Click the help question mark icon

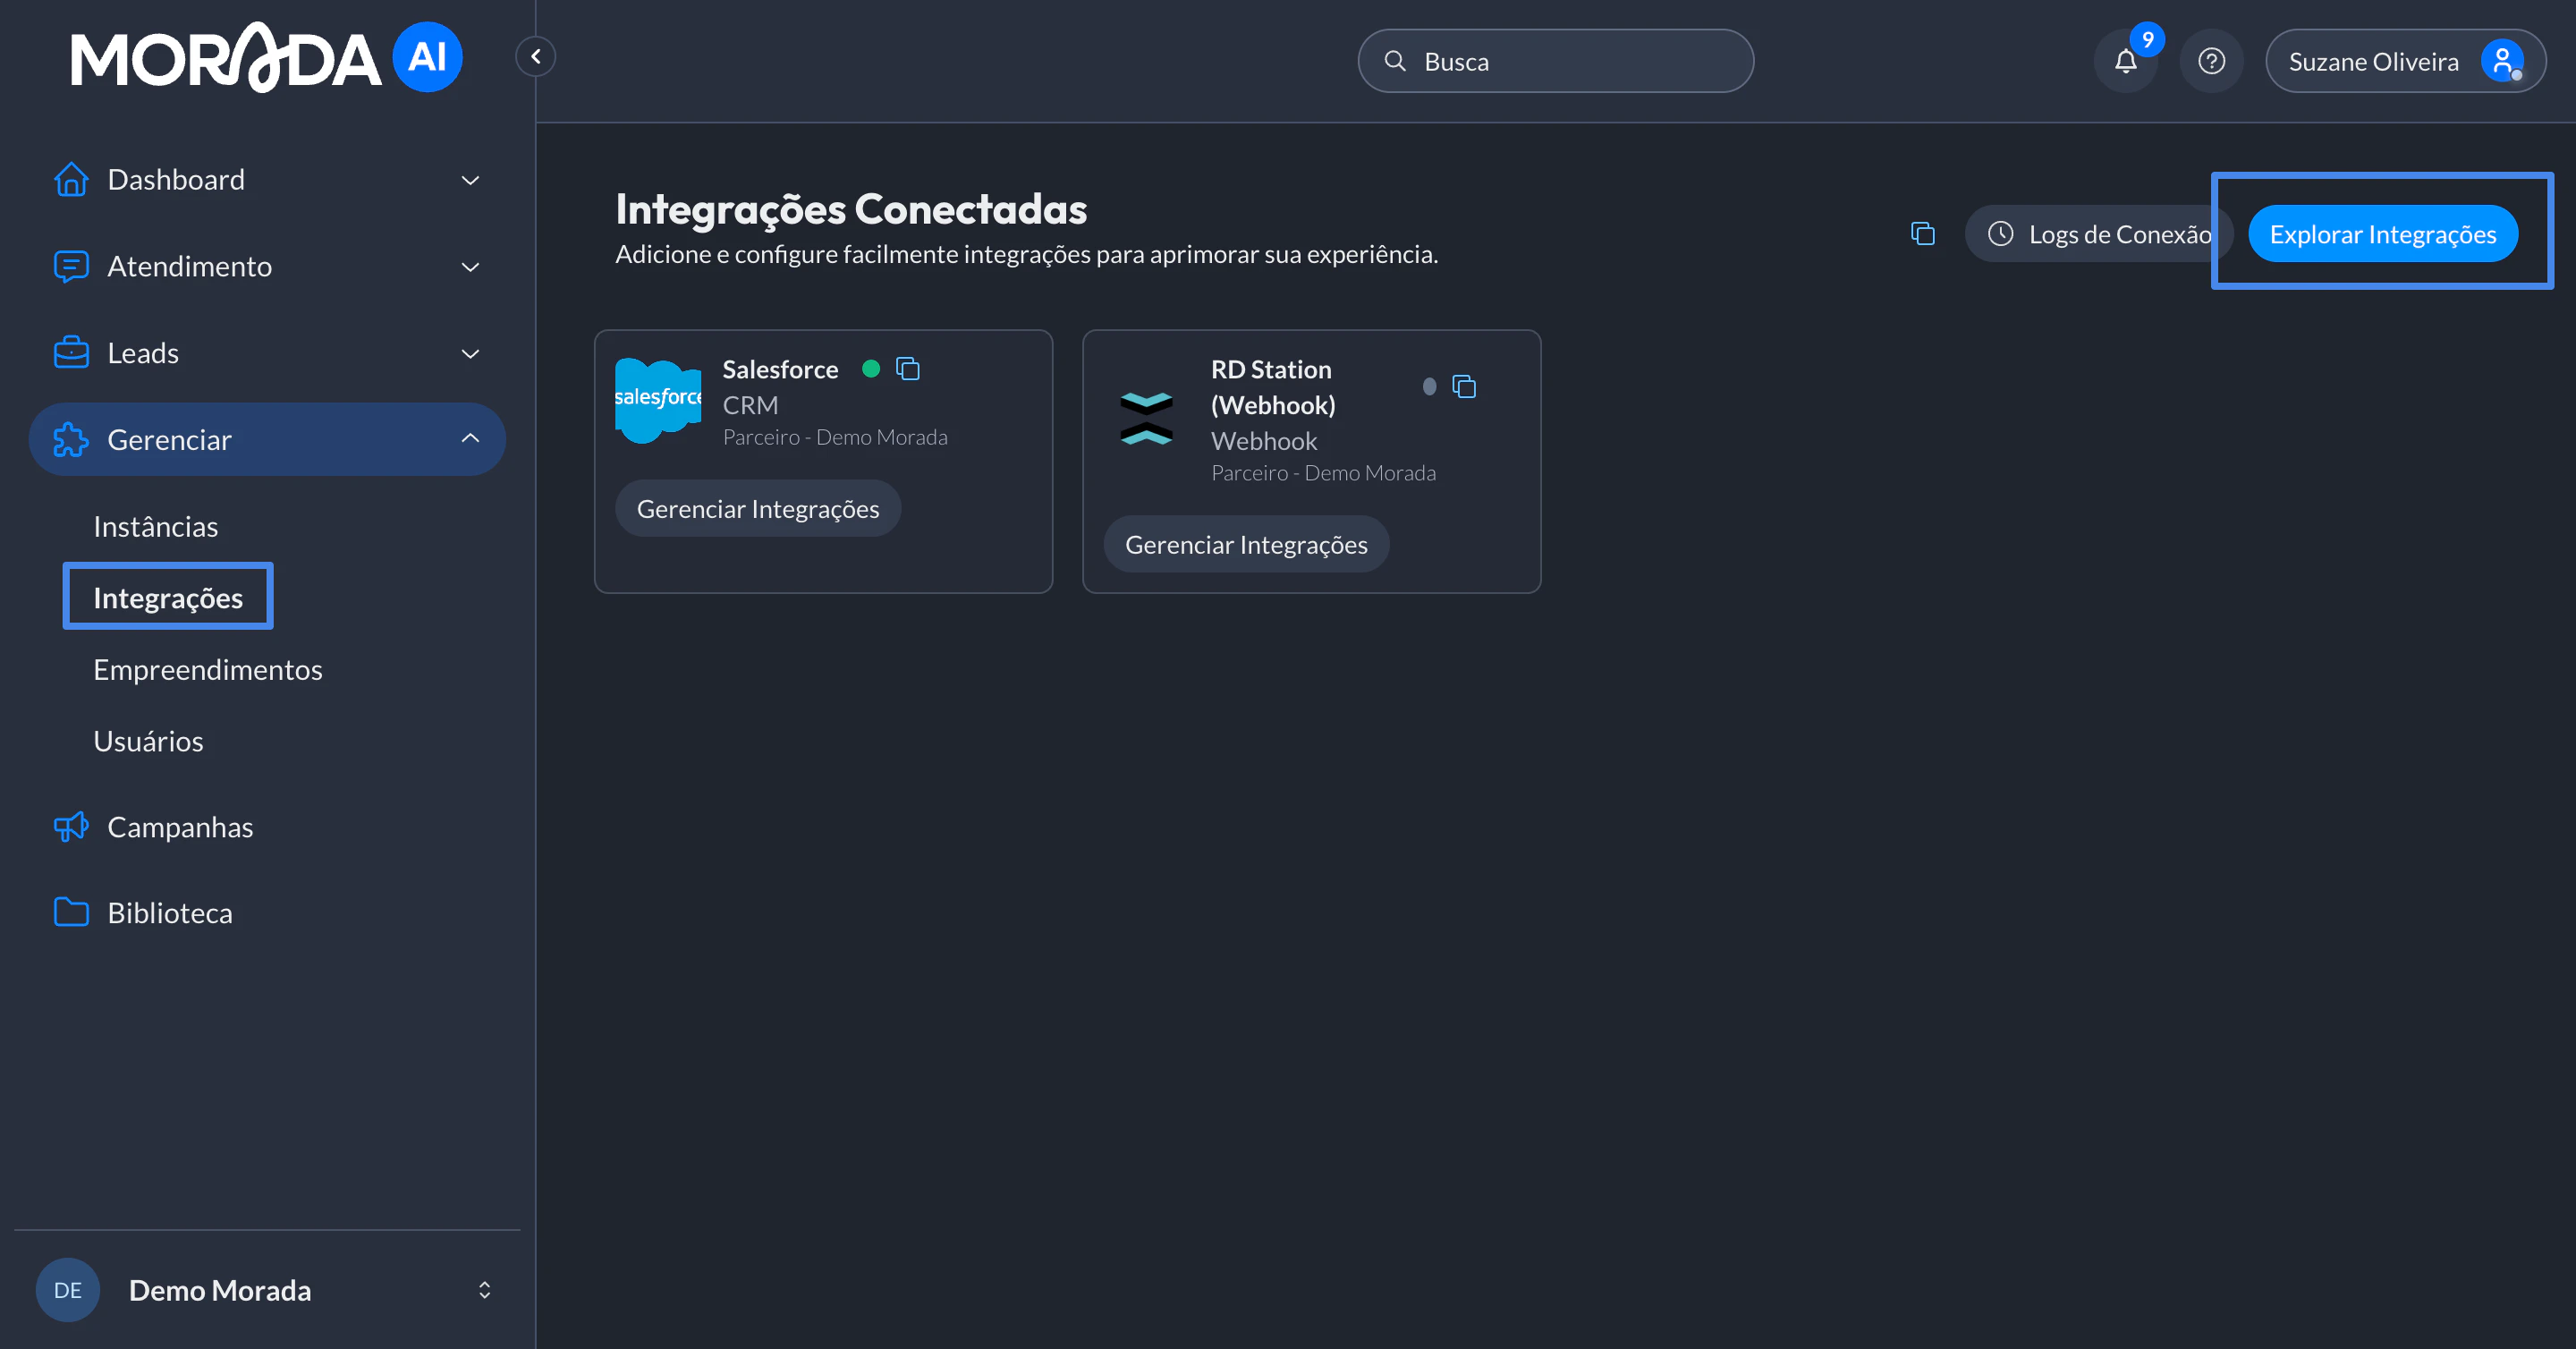click(2211, 60)
